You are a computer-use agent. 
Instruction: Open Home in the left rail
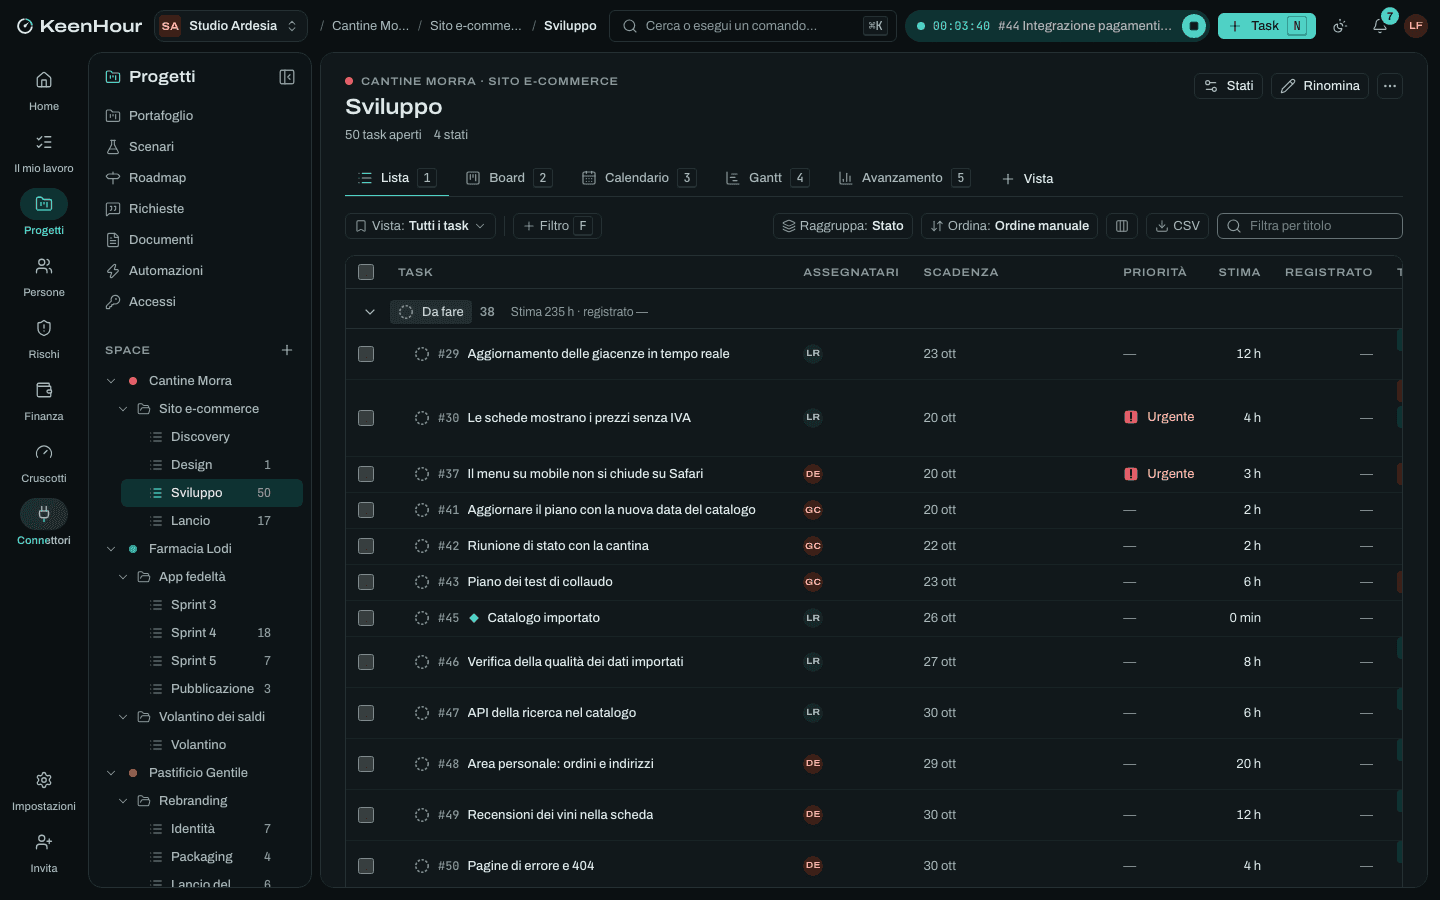(44, 90)
